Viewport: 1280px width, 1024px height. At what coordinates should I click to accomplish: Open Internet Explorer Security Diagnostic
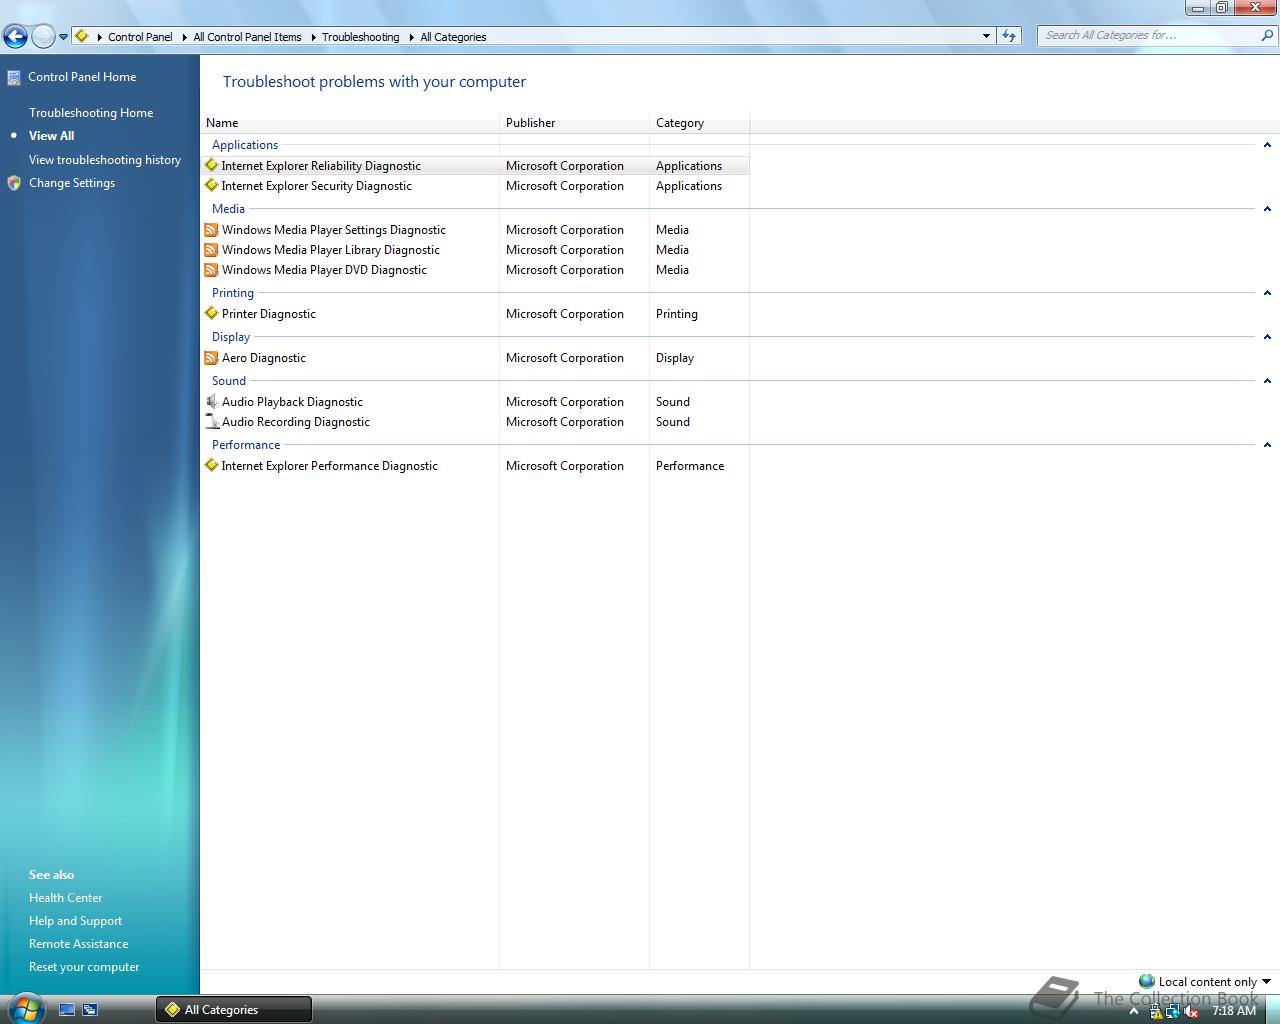click(316, 186)
